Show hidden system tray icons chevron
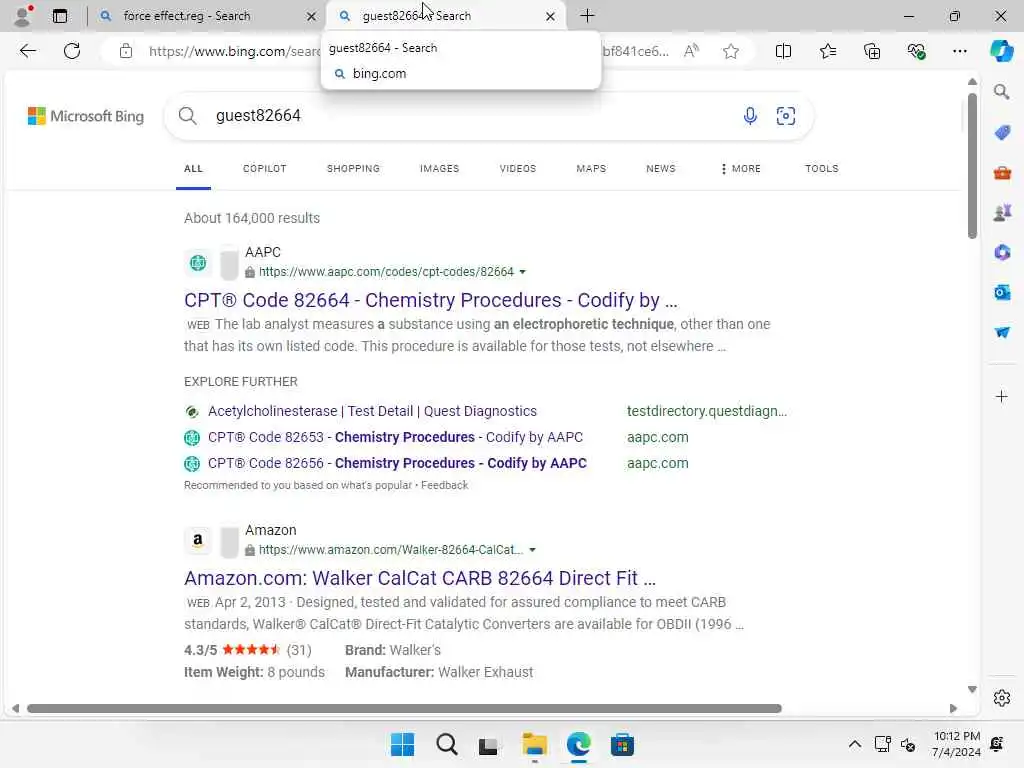 (854, 744)
